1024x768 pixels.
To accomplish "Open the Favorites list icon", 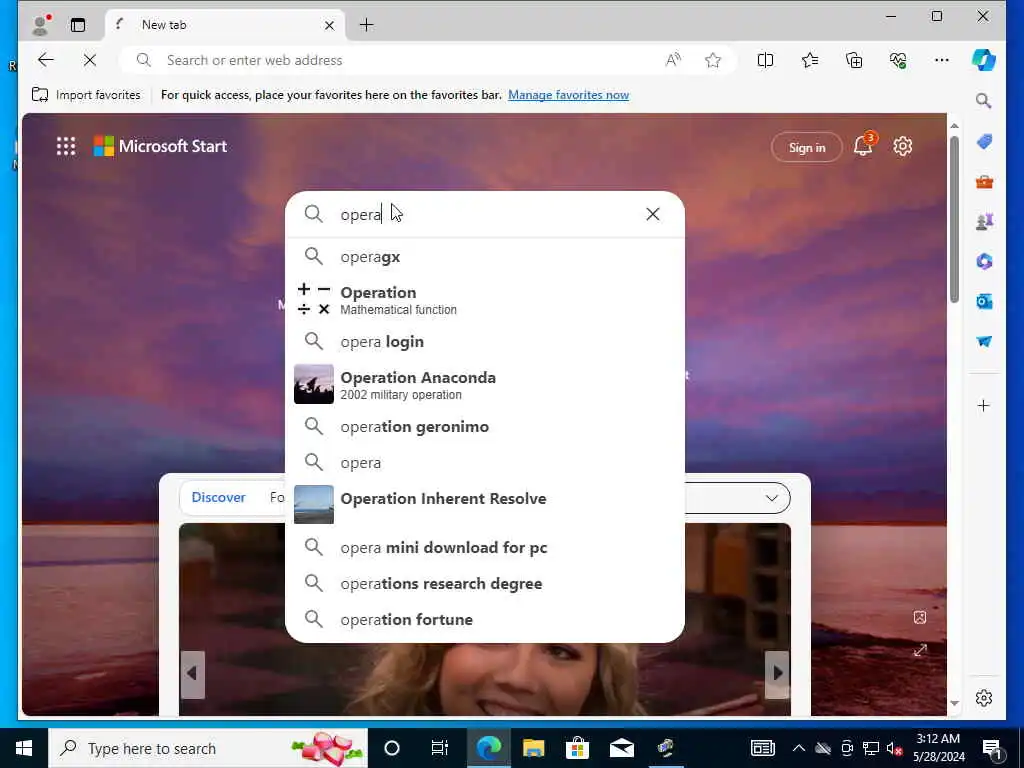I will (809, 60).
